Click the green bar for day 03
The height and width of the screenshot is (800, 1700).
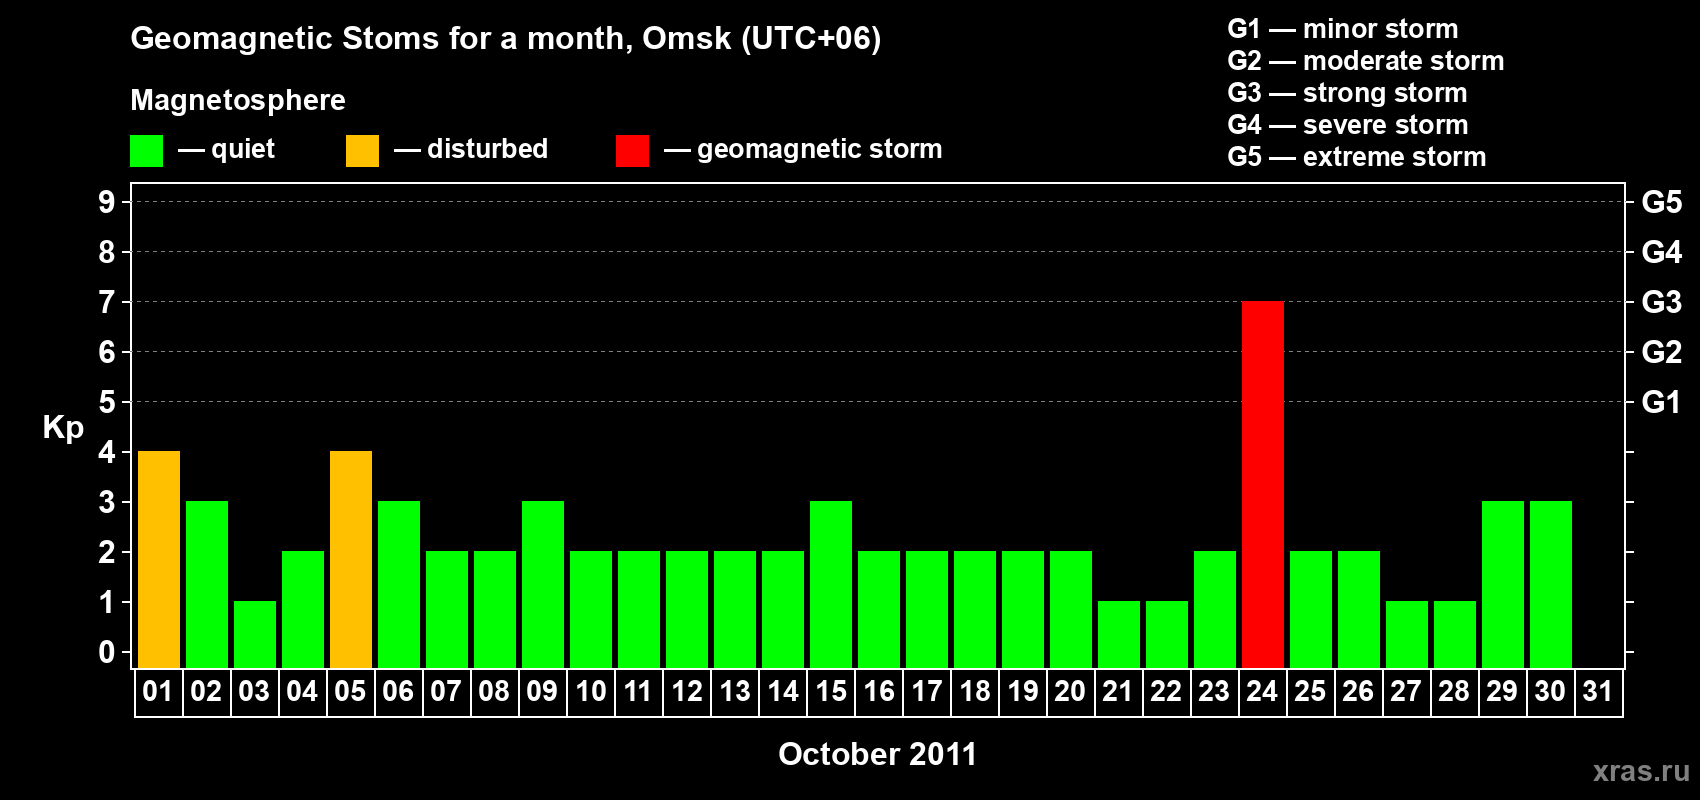[255, 634]
